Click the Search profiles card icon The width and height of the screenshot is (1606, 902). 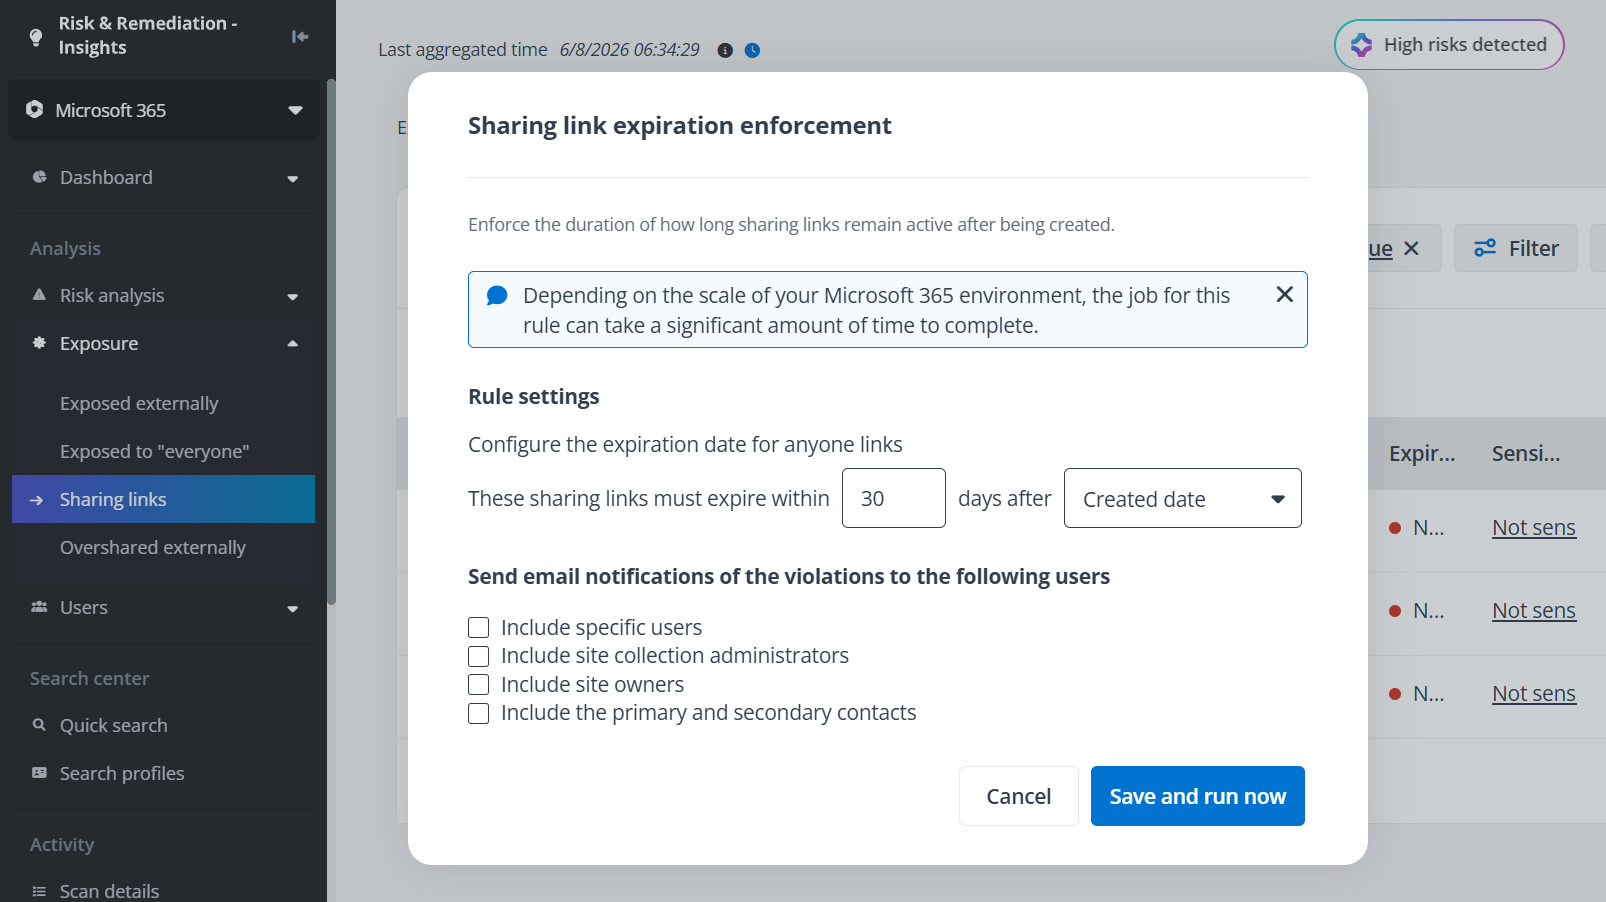tap(39, 773)
